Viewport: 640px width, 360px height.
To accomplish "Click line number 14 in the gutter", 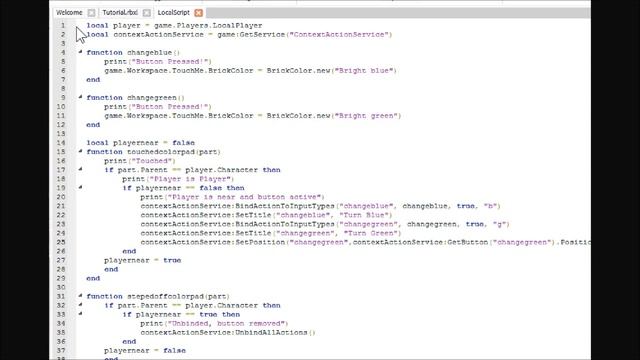I will (x=61, y=143).
